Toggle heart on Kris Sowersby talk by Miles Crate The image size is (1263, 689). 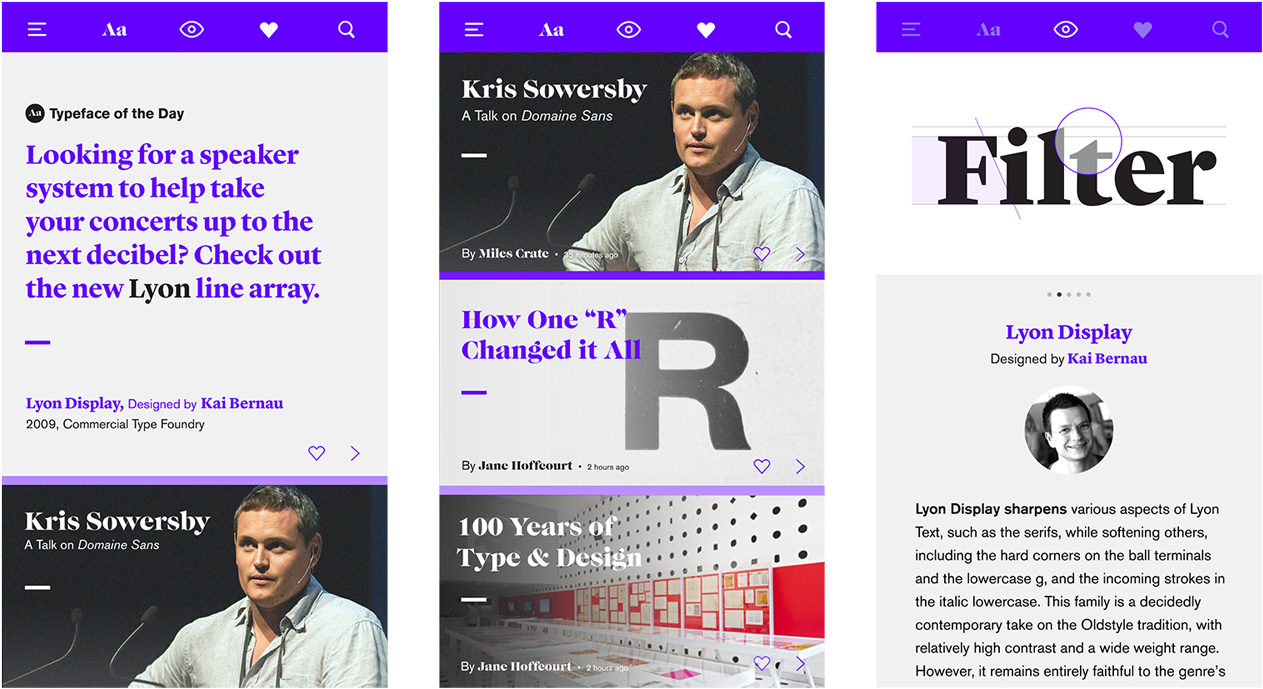click(x=762, y=254)
